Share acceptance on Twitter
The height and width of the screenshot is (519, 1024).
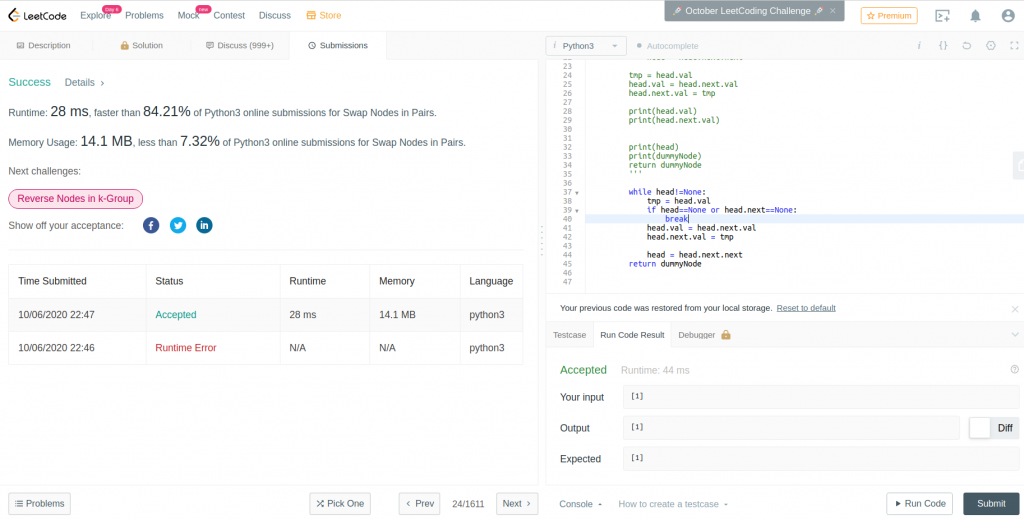click(178, 225)
